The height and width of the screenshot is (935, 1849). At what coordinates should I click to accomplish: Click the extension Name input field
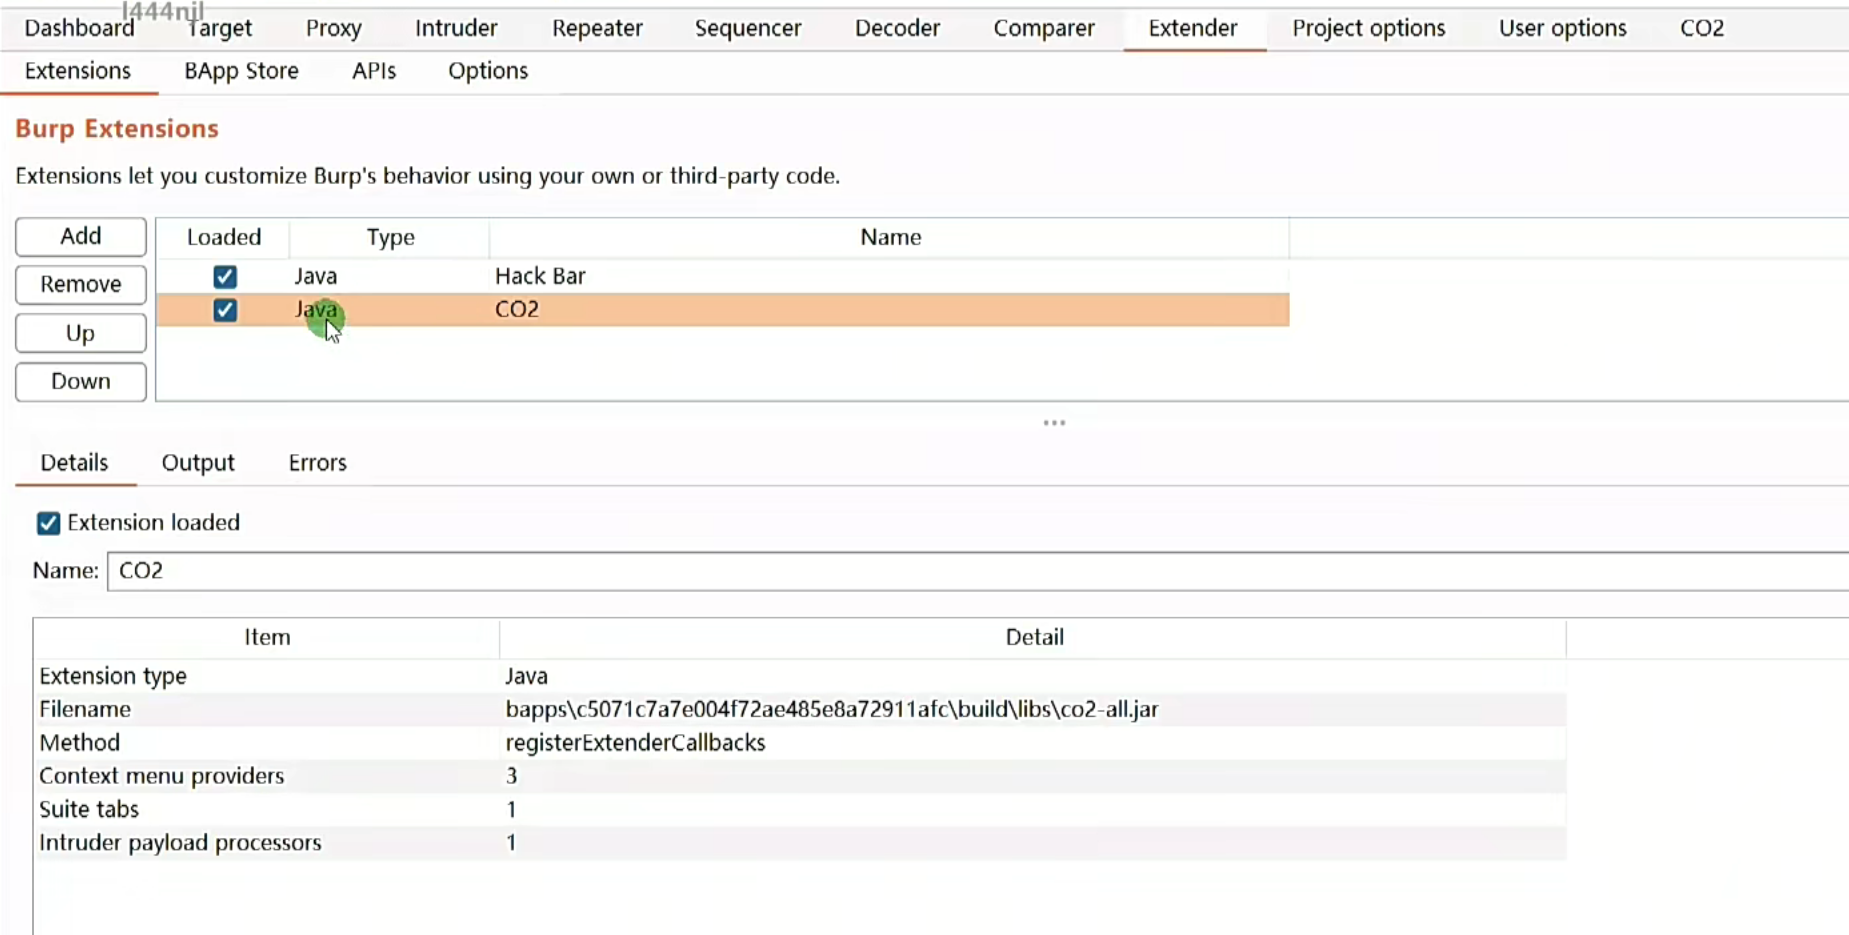click(978, 571)
